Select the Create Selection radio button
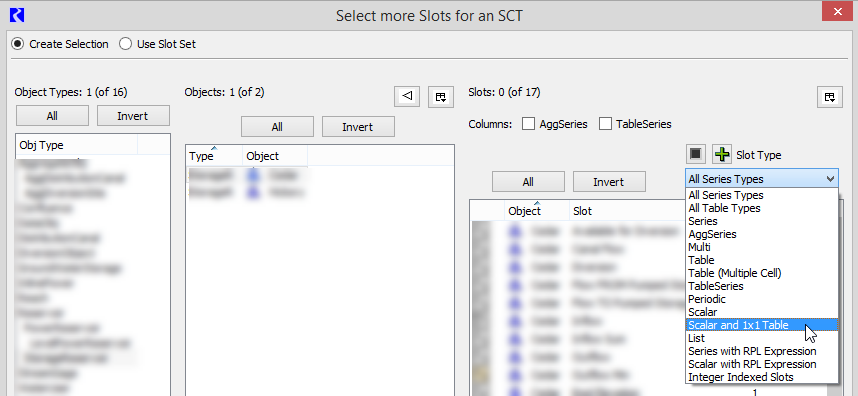 [18, 44]
